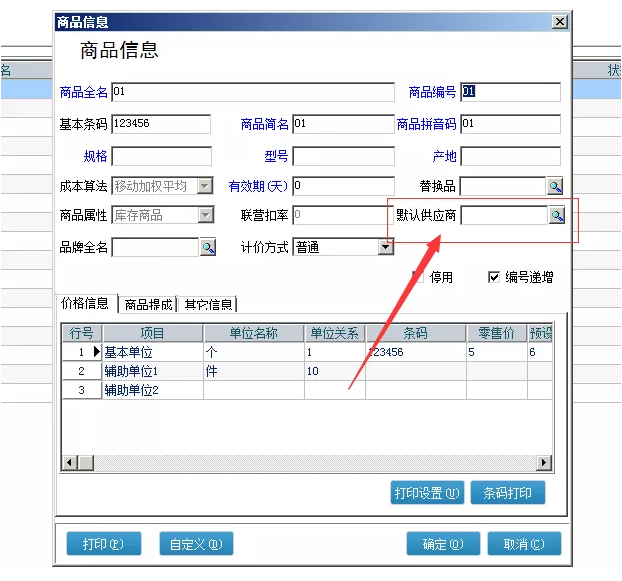Expand the 成本算法 dropdown arrow
The width and height of the screenshot is (622, 581).
[x=205, y=186]
